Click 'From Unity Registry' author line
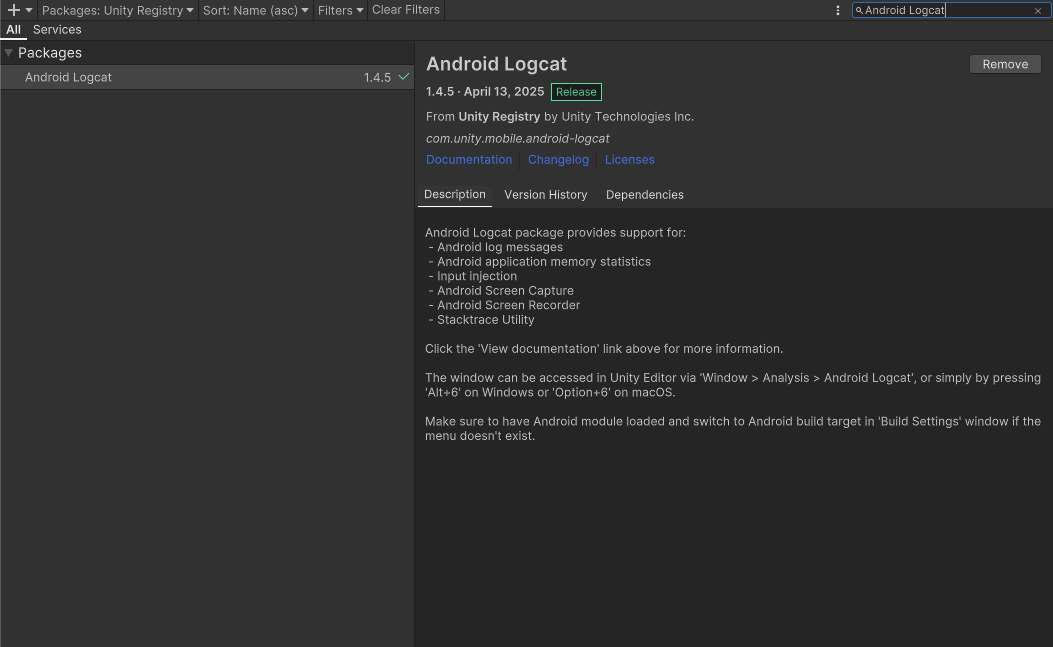This screenshot has width=1053, height=647. pos(559,117)
